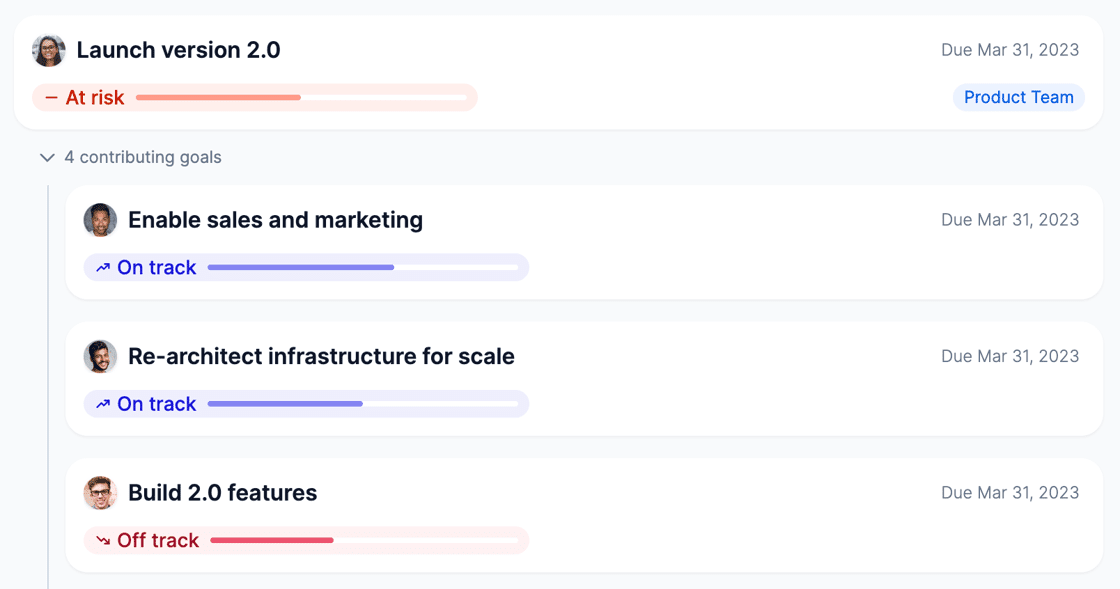
Task: Click the sales and marketing progress bar
Action: tap(362, 268)
